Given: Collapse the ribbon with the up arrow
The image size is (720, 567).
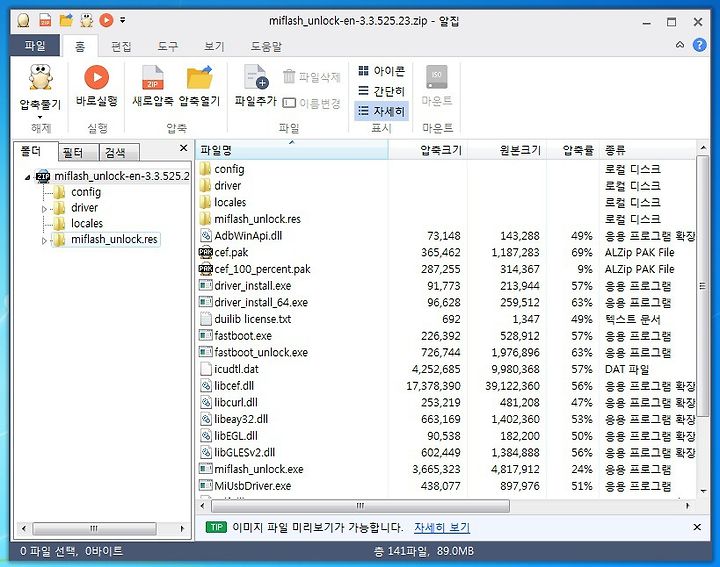Looking at the screenshot, I should click(x=680, y=45).
